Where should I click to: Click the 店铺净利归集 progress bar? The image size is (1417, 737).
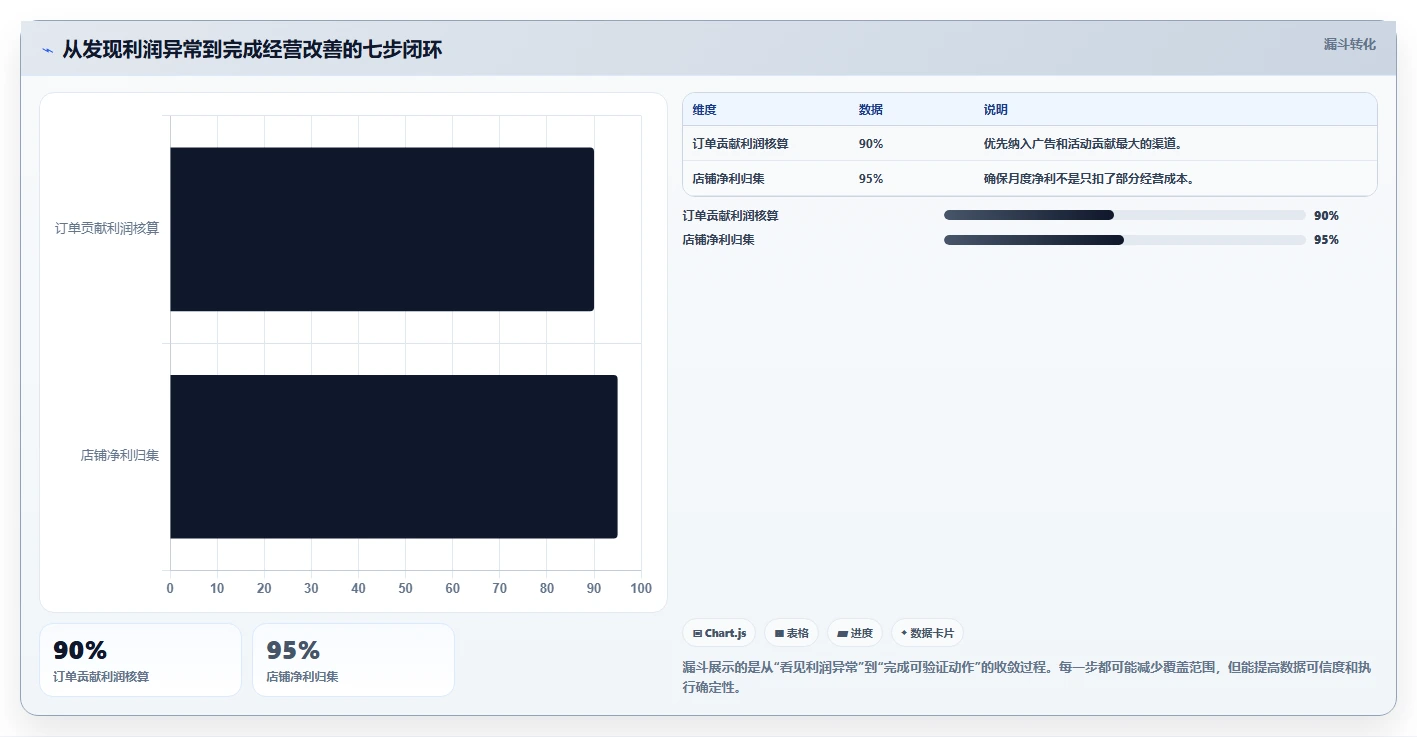point(1125,240)
